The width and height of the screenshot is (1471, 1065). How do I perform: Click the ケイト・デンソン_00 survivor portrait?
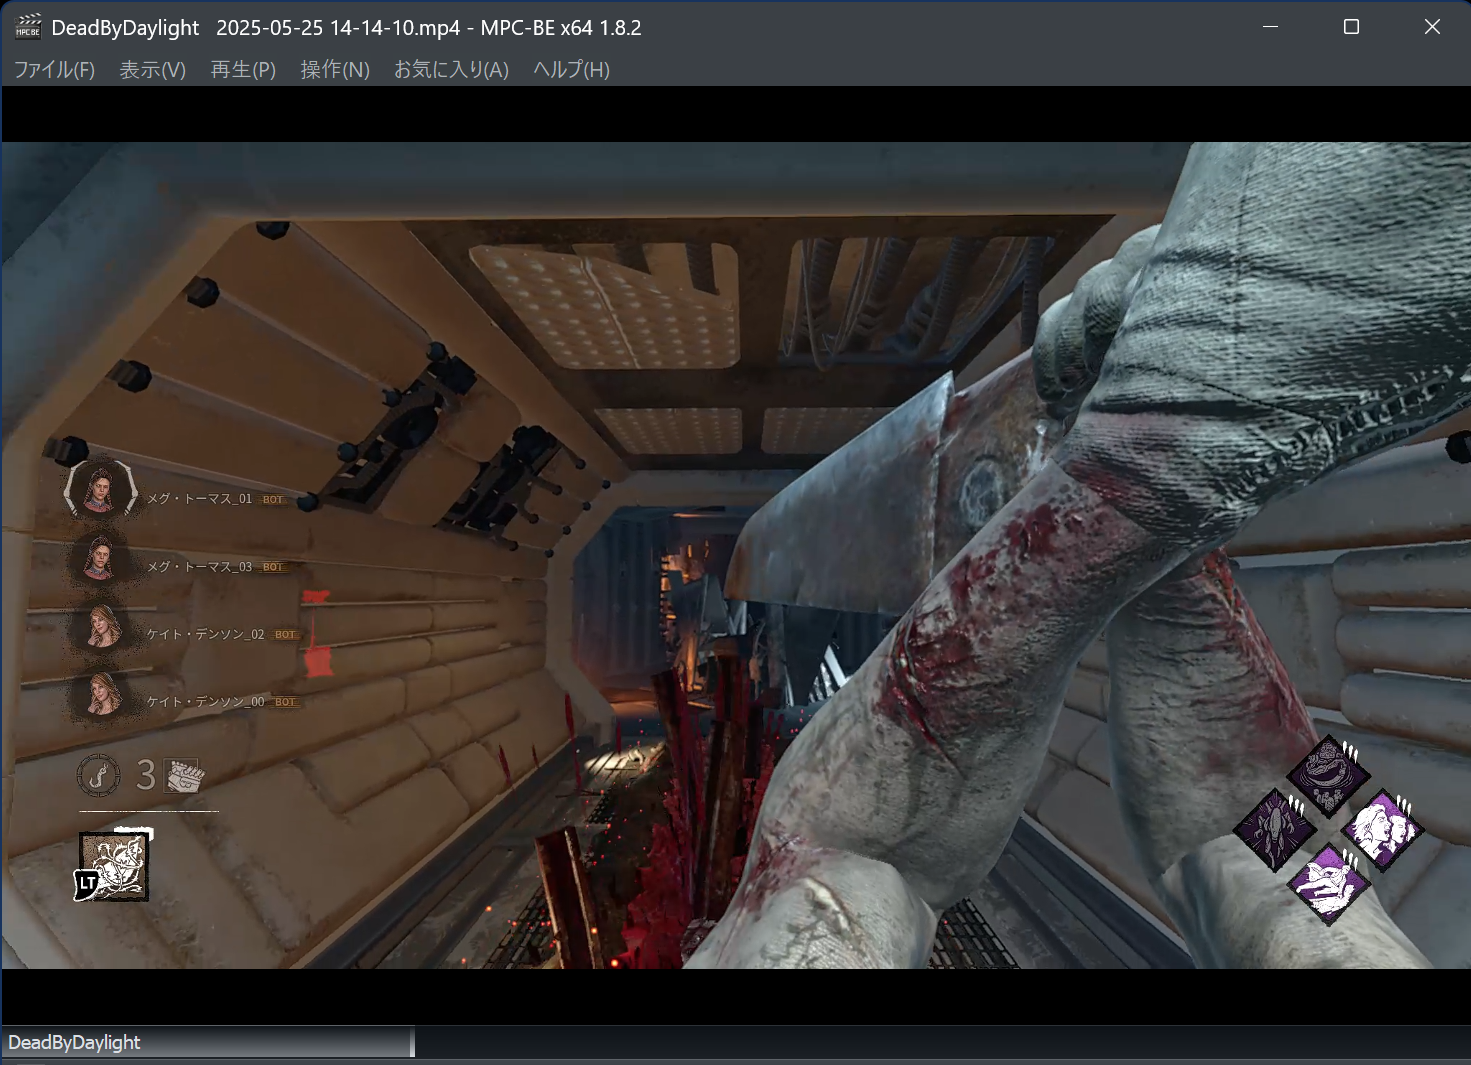pos(102,695)
